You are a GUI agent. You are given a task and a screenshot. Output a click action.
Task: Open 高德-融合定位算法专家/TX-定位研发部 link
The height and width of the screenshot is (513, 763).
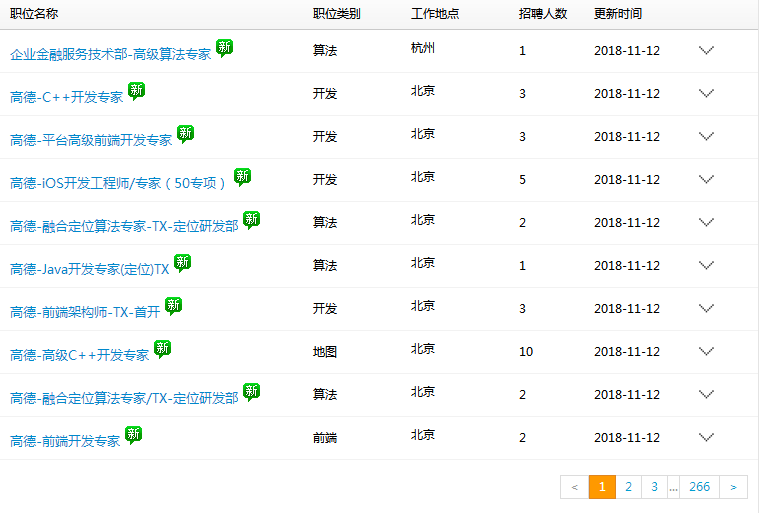point(124,398)
